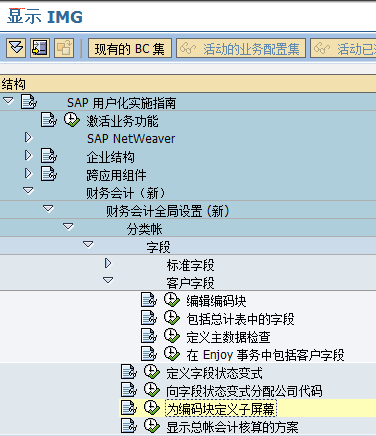
Task: Collapse the 字段 node
Action: 88,244
